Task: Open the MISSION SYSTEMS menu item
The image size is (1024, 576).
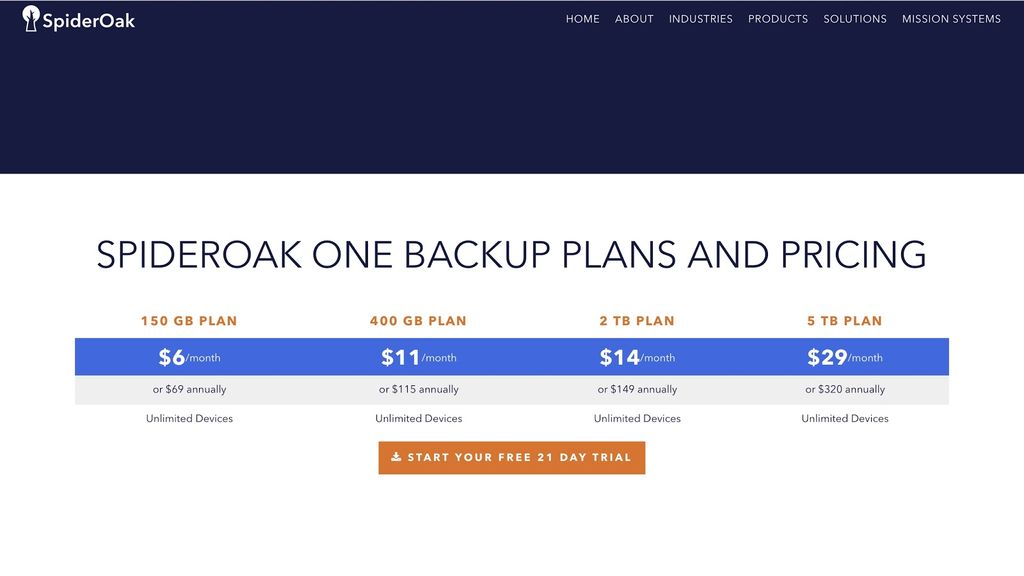Action: [x=951, y=18]
